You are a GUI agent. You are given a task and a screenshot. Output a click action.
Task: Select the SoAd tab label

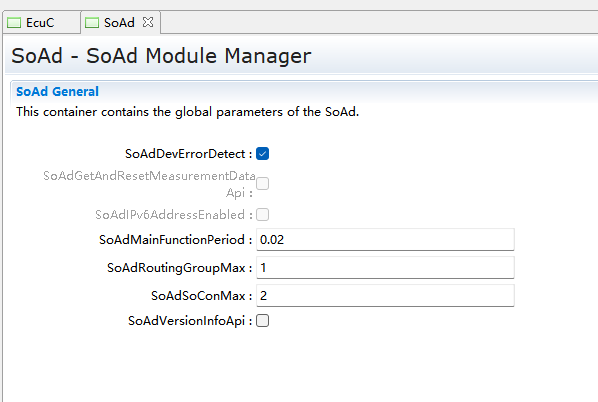coord(119,23)
